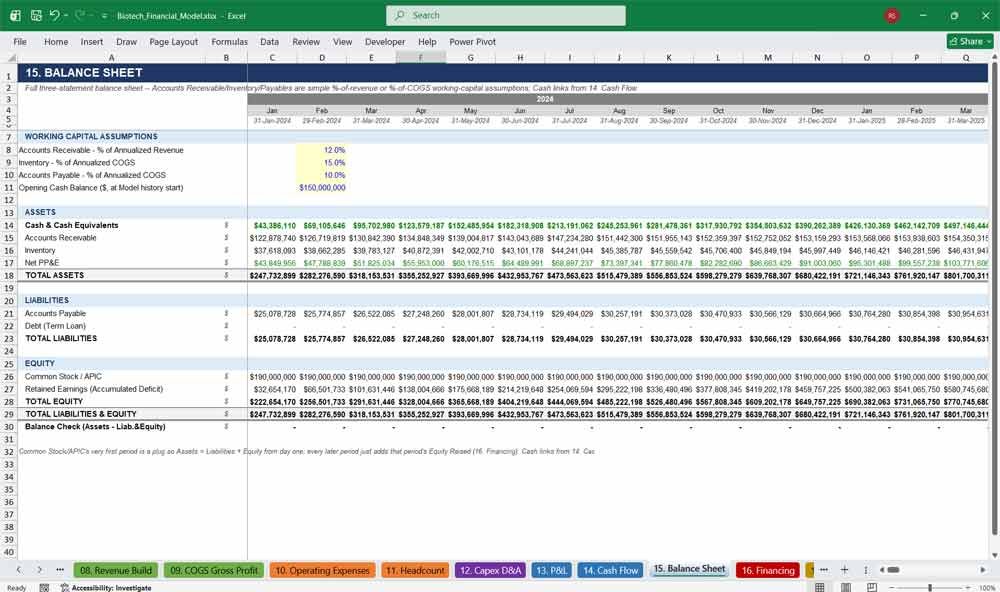Click the Excel app icon in title bar
Image resolution: width=1000 pixels, height=592 pixels.
click(x=15, y=15)
